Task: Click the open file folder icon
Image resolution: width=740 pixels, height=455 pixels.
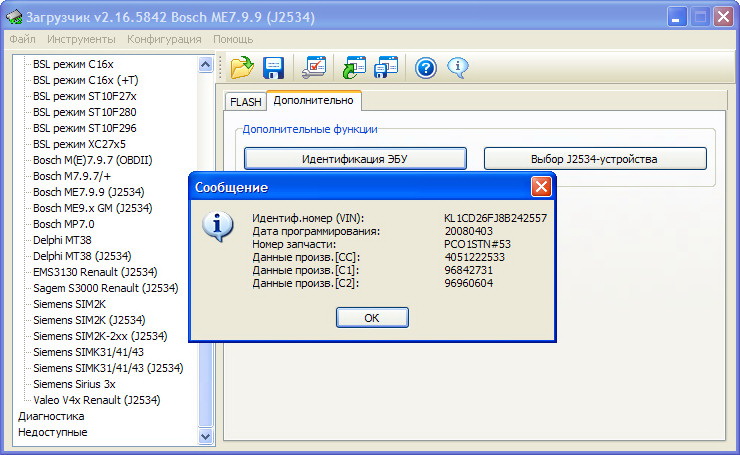Action: coord(242,68)
